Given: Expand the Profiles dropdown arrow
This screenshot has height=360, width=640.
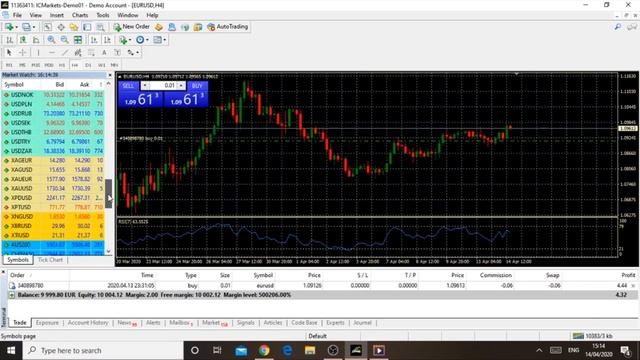Looking at the screenshot, I should [x=34, y=27].
